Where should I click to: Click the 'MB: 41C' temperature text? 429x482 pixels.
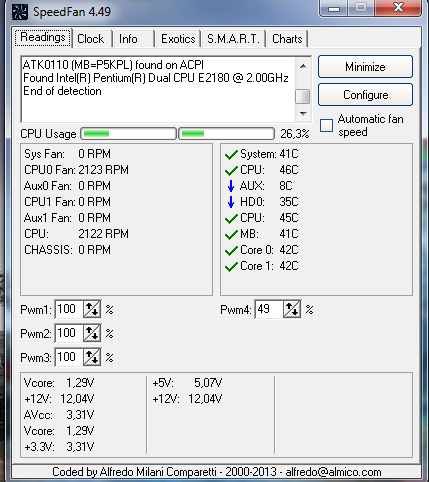tap(269, 234)
